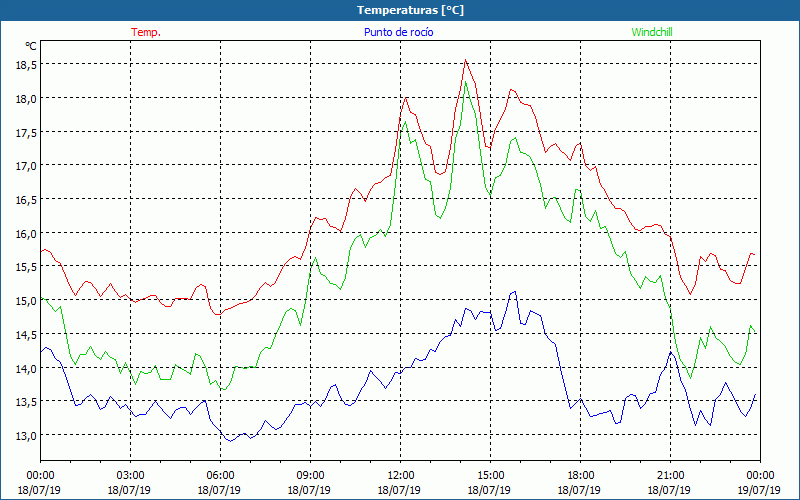800x500 pixels.
Task: Click the 13,0 y-axis value
Action: click(x=26, y=435)
